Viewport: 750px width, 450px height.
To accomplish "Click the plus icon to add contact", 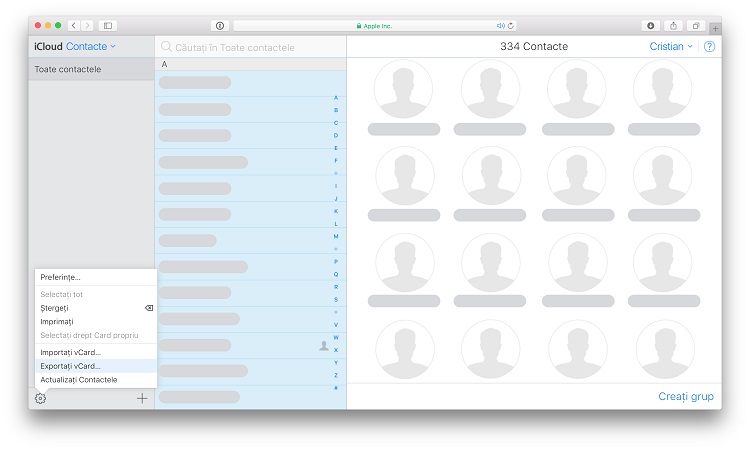I will pos(142,398).
